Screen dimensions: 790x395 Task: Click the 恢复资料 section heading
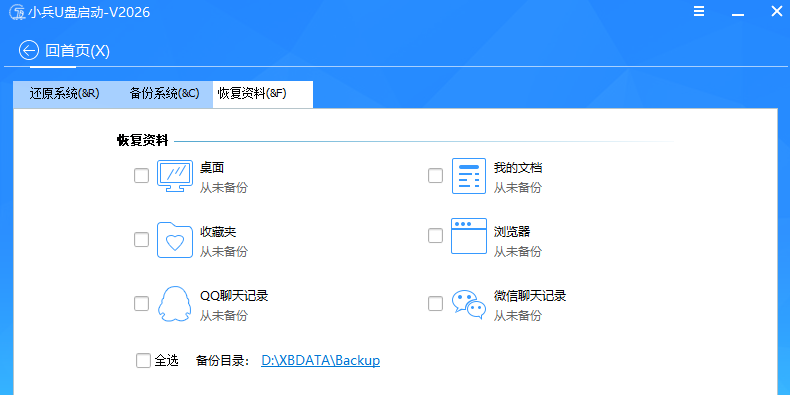pos(143,141)
